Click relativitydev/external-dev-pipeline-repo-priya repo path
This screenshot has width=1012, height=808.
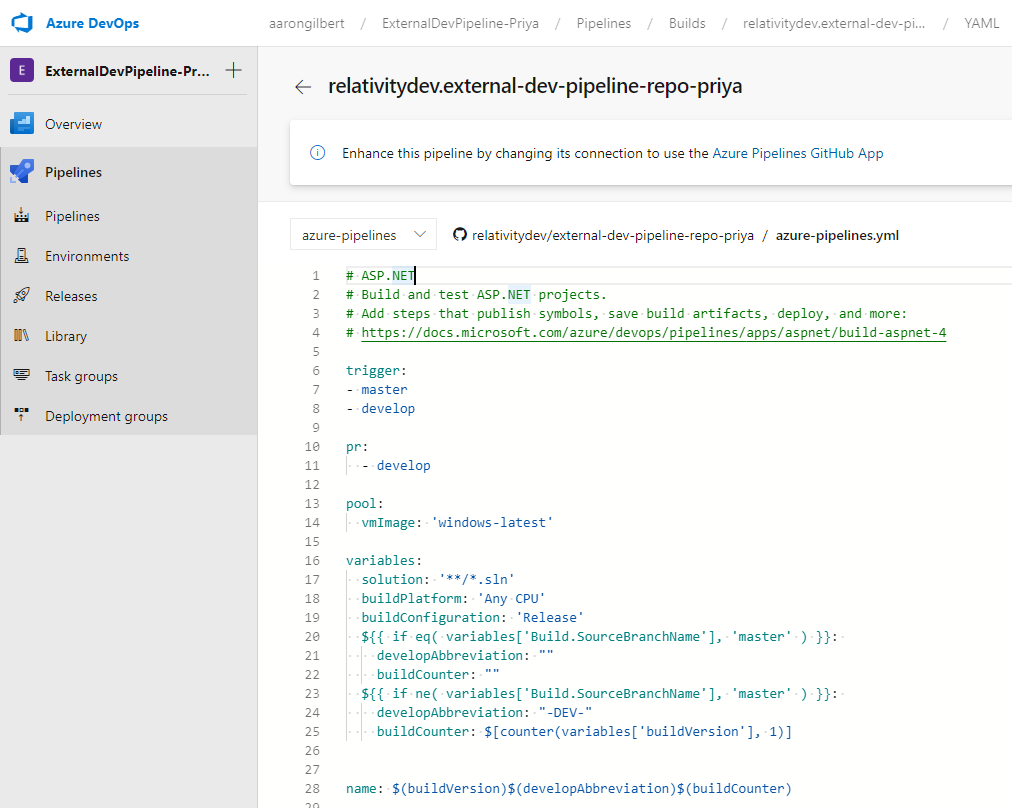point(612,236)
